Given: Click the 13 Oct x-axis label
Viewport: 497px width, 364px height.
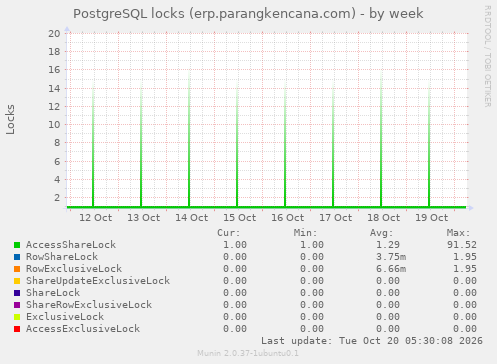Looking at the screenshot, I should pyautogui.click(x=144, y=218).
